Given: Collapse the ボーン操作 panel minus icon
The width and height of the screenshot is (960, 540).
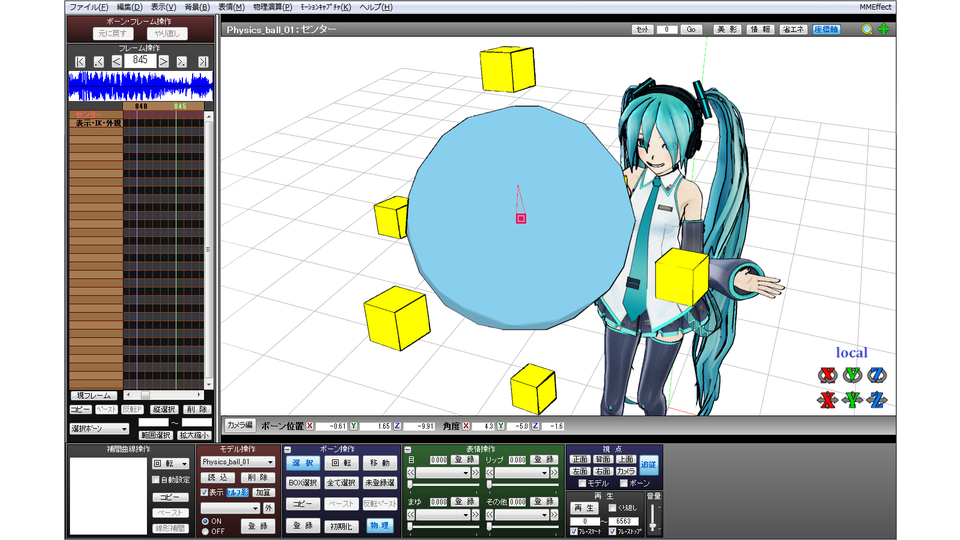Looking at the screenshot, I should [287, 449].
